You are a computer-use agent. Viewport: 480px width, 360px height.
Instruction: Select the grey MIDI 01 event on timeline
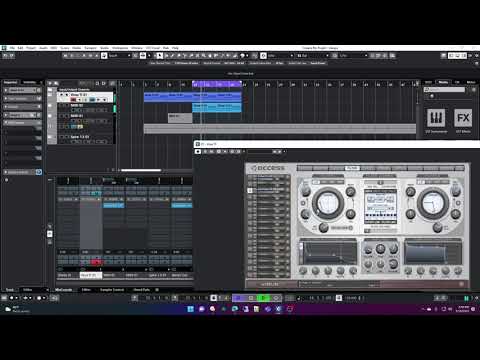pos(180,118)
